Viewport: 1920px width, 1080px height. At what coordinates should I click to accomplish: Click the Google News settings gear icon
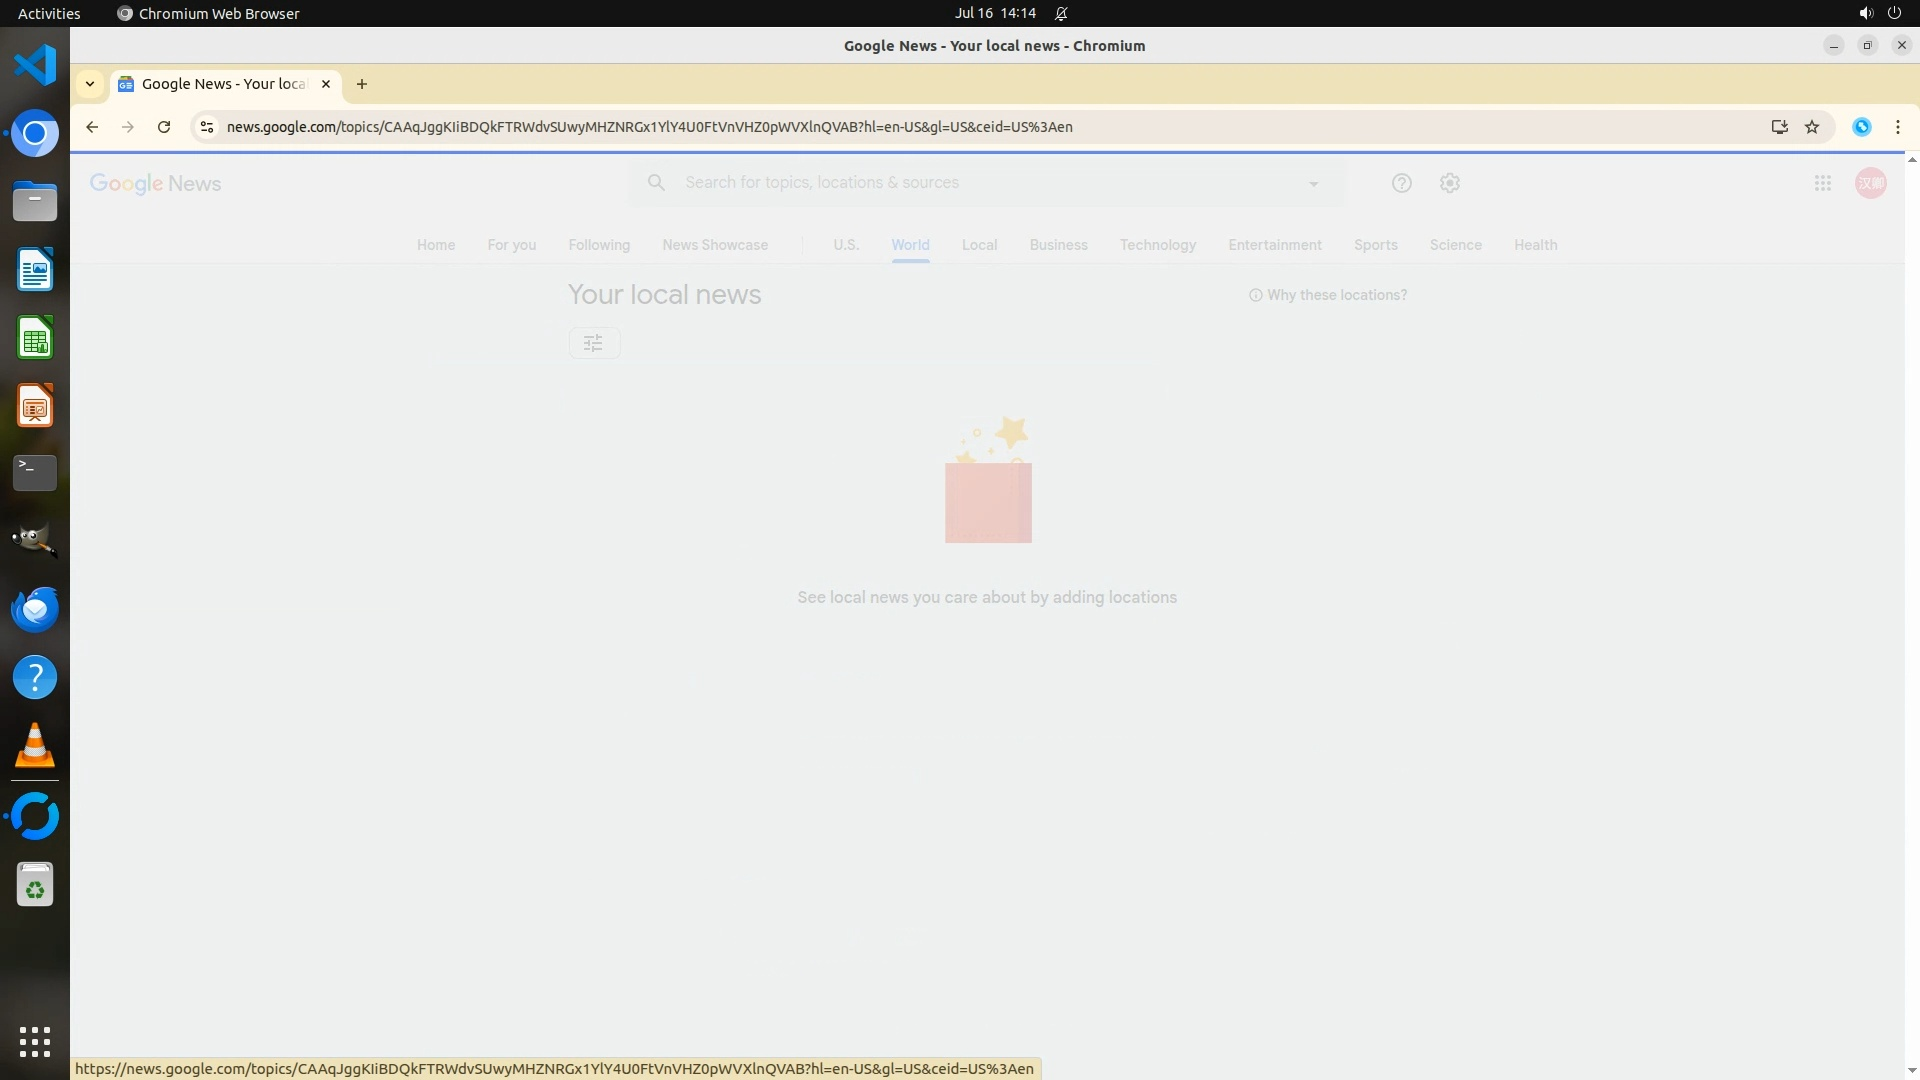[1450, 183]
